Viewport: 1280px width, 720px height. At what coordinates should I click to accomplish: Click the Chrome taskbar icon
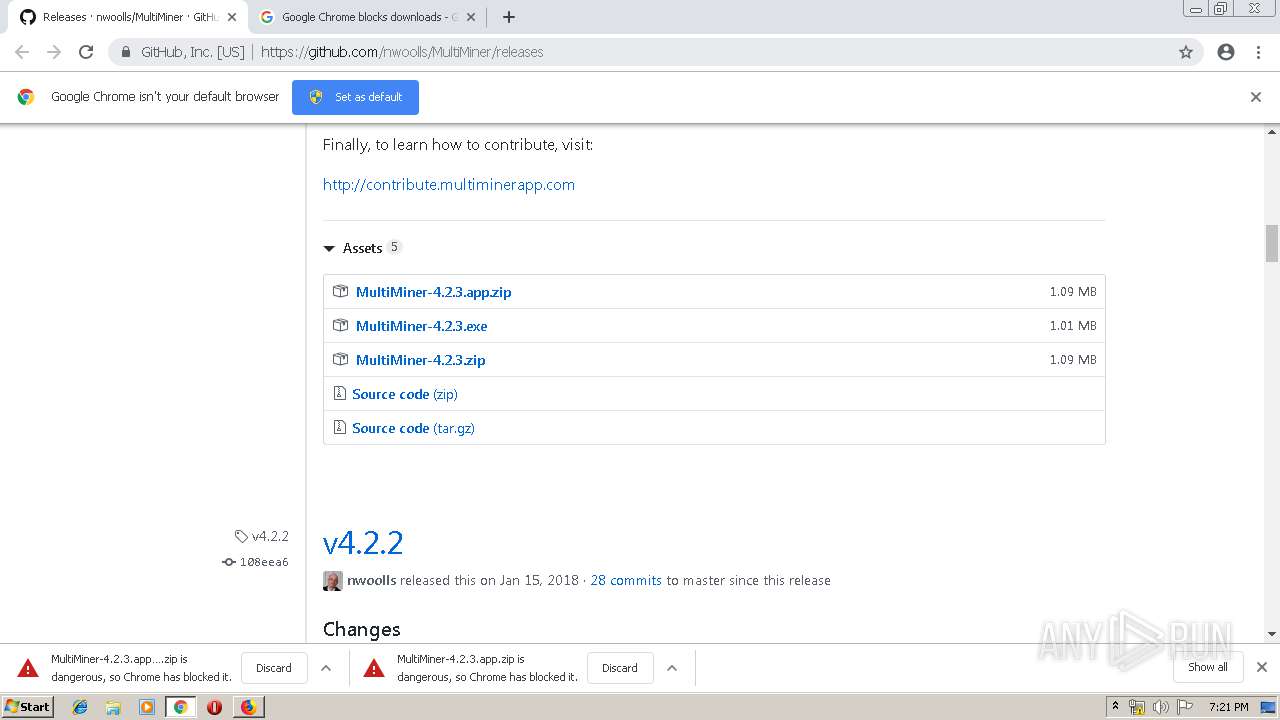coord(181,707)
